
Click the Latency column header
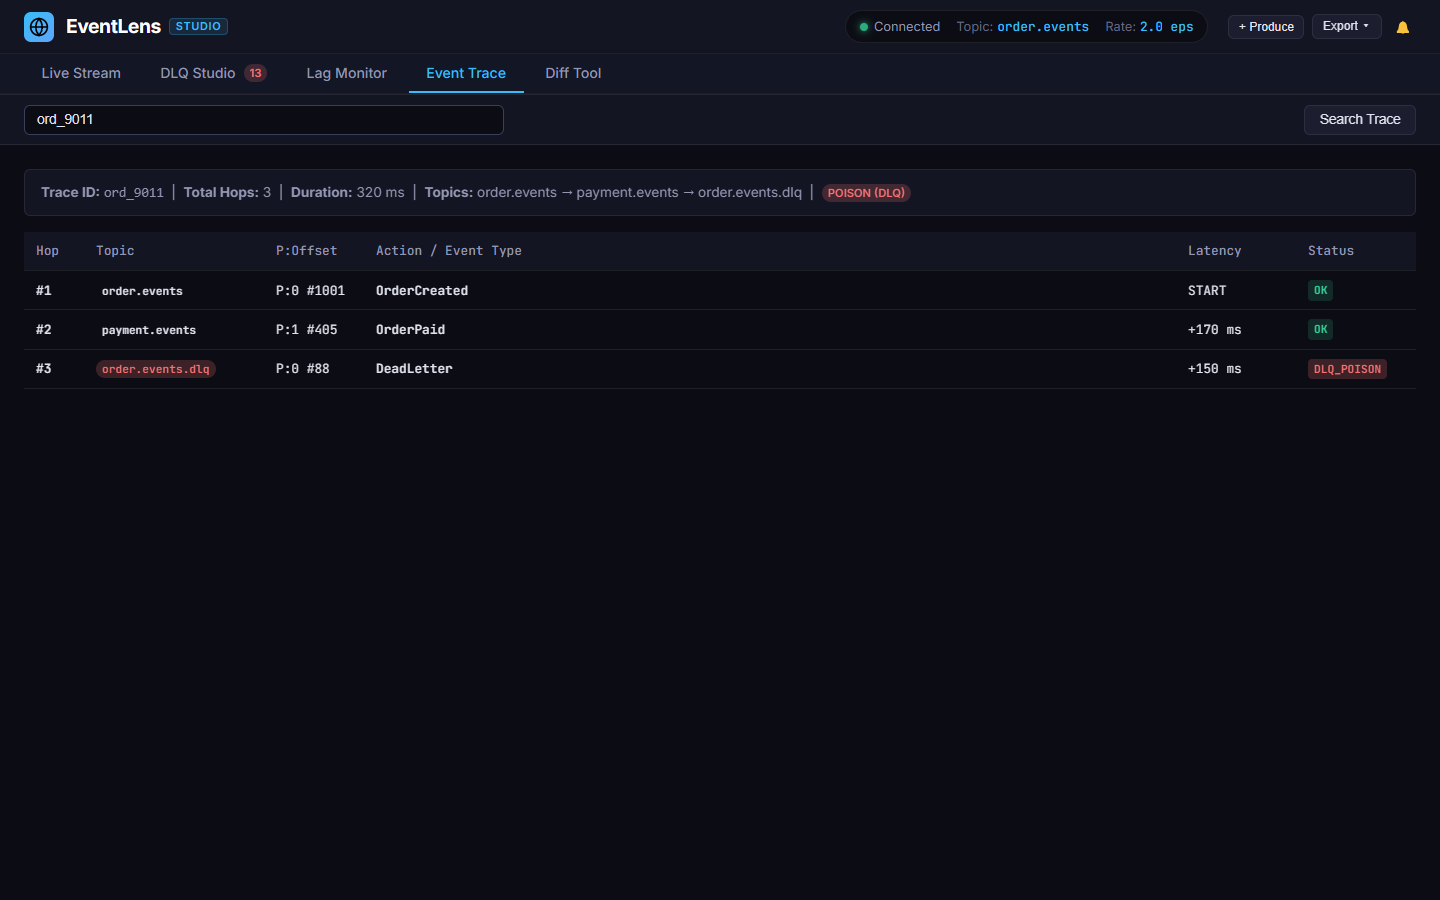[x=1214, y=251]
